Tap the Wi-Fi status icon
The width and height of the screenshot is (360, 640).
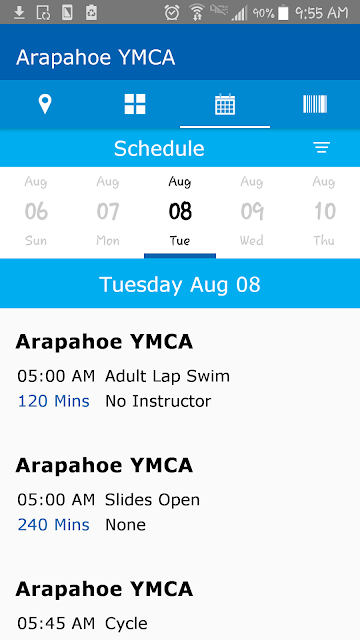click(x=197, y=12)
